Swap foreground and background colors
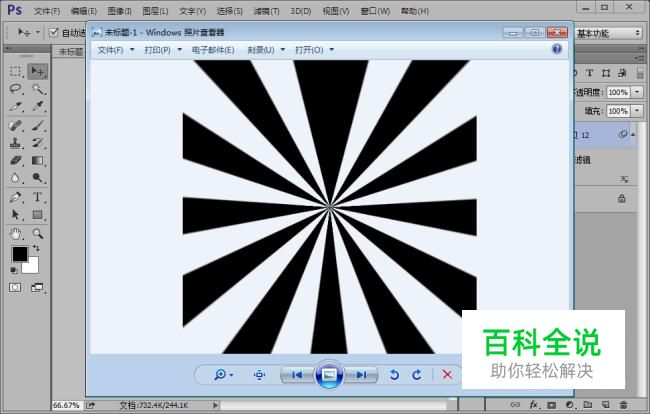Image resolution: width=650 pixels, height=414 pixels. point(36,248)
